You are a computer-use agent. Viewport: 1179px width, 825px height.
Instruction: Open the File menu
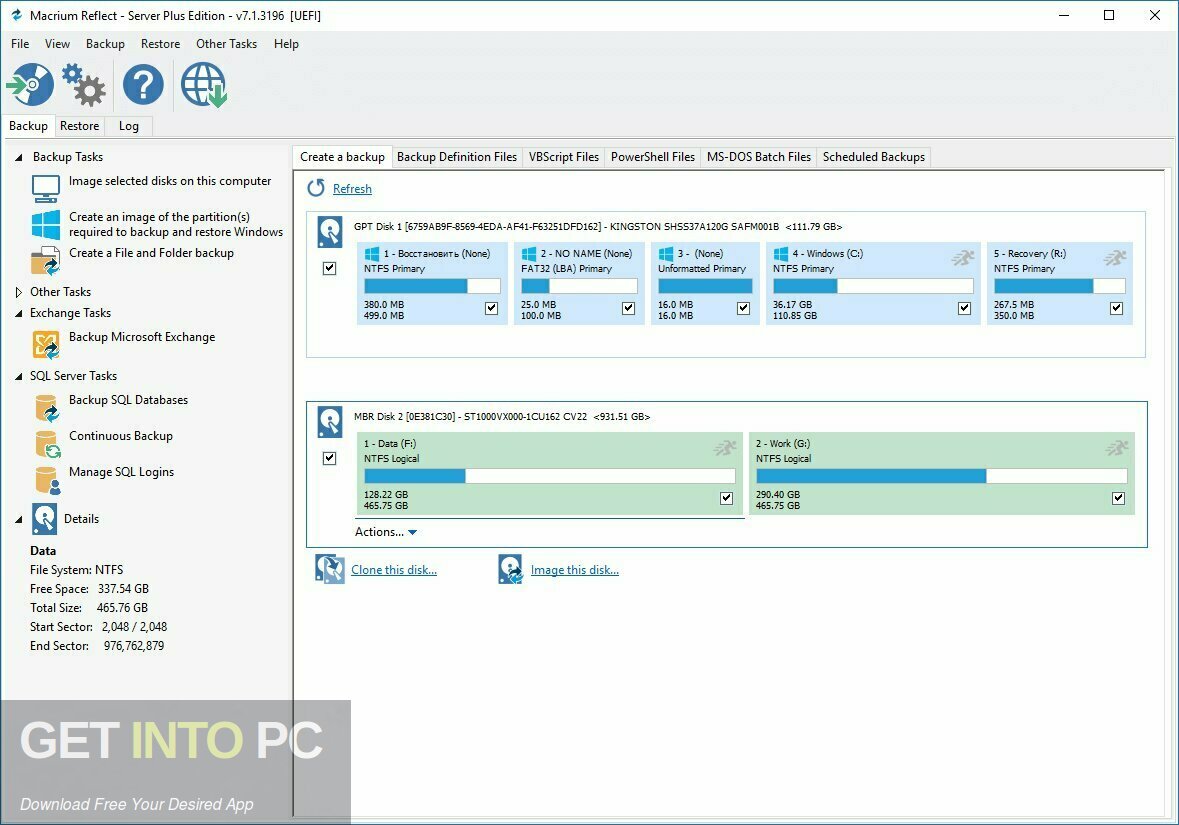pos(20,44)
